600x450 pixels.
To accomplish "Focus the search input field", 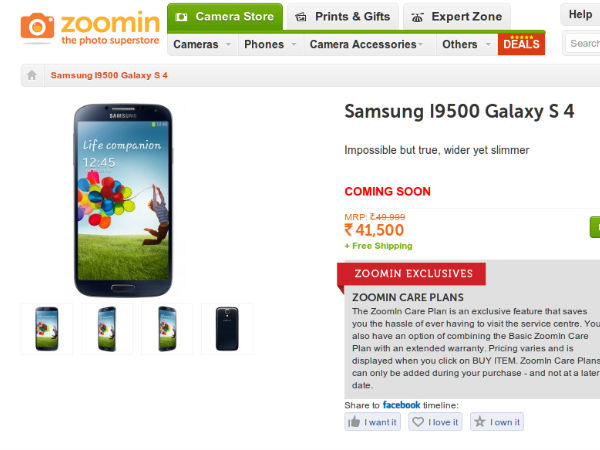I will pyautogui.click(x=585, y=44).
